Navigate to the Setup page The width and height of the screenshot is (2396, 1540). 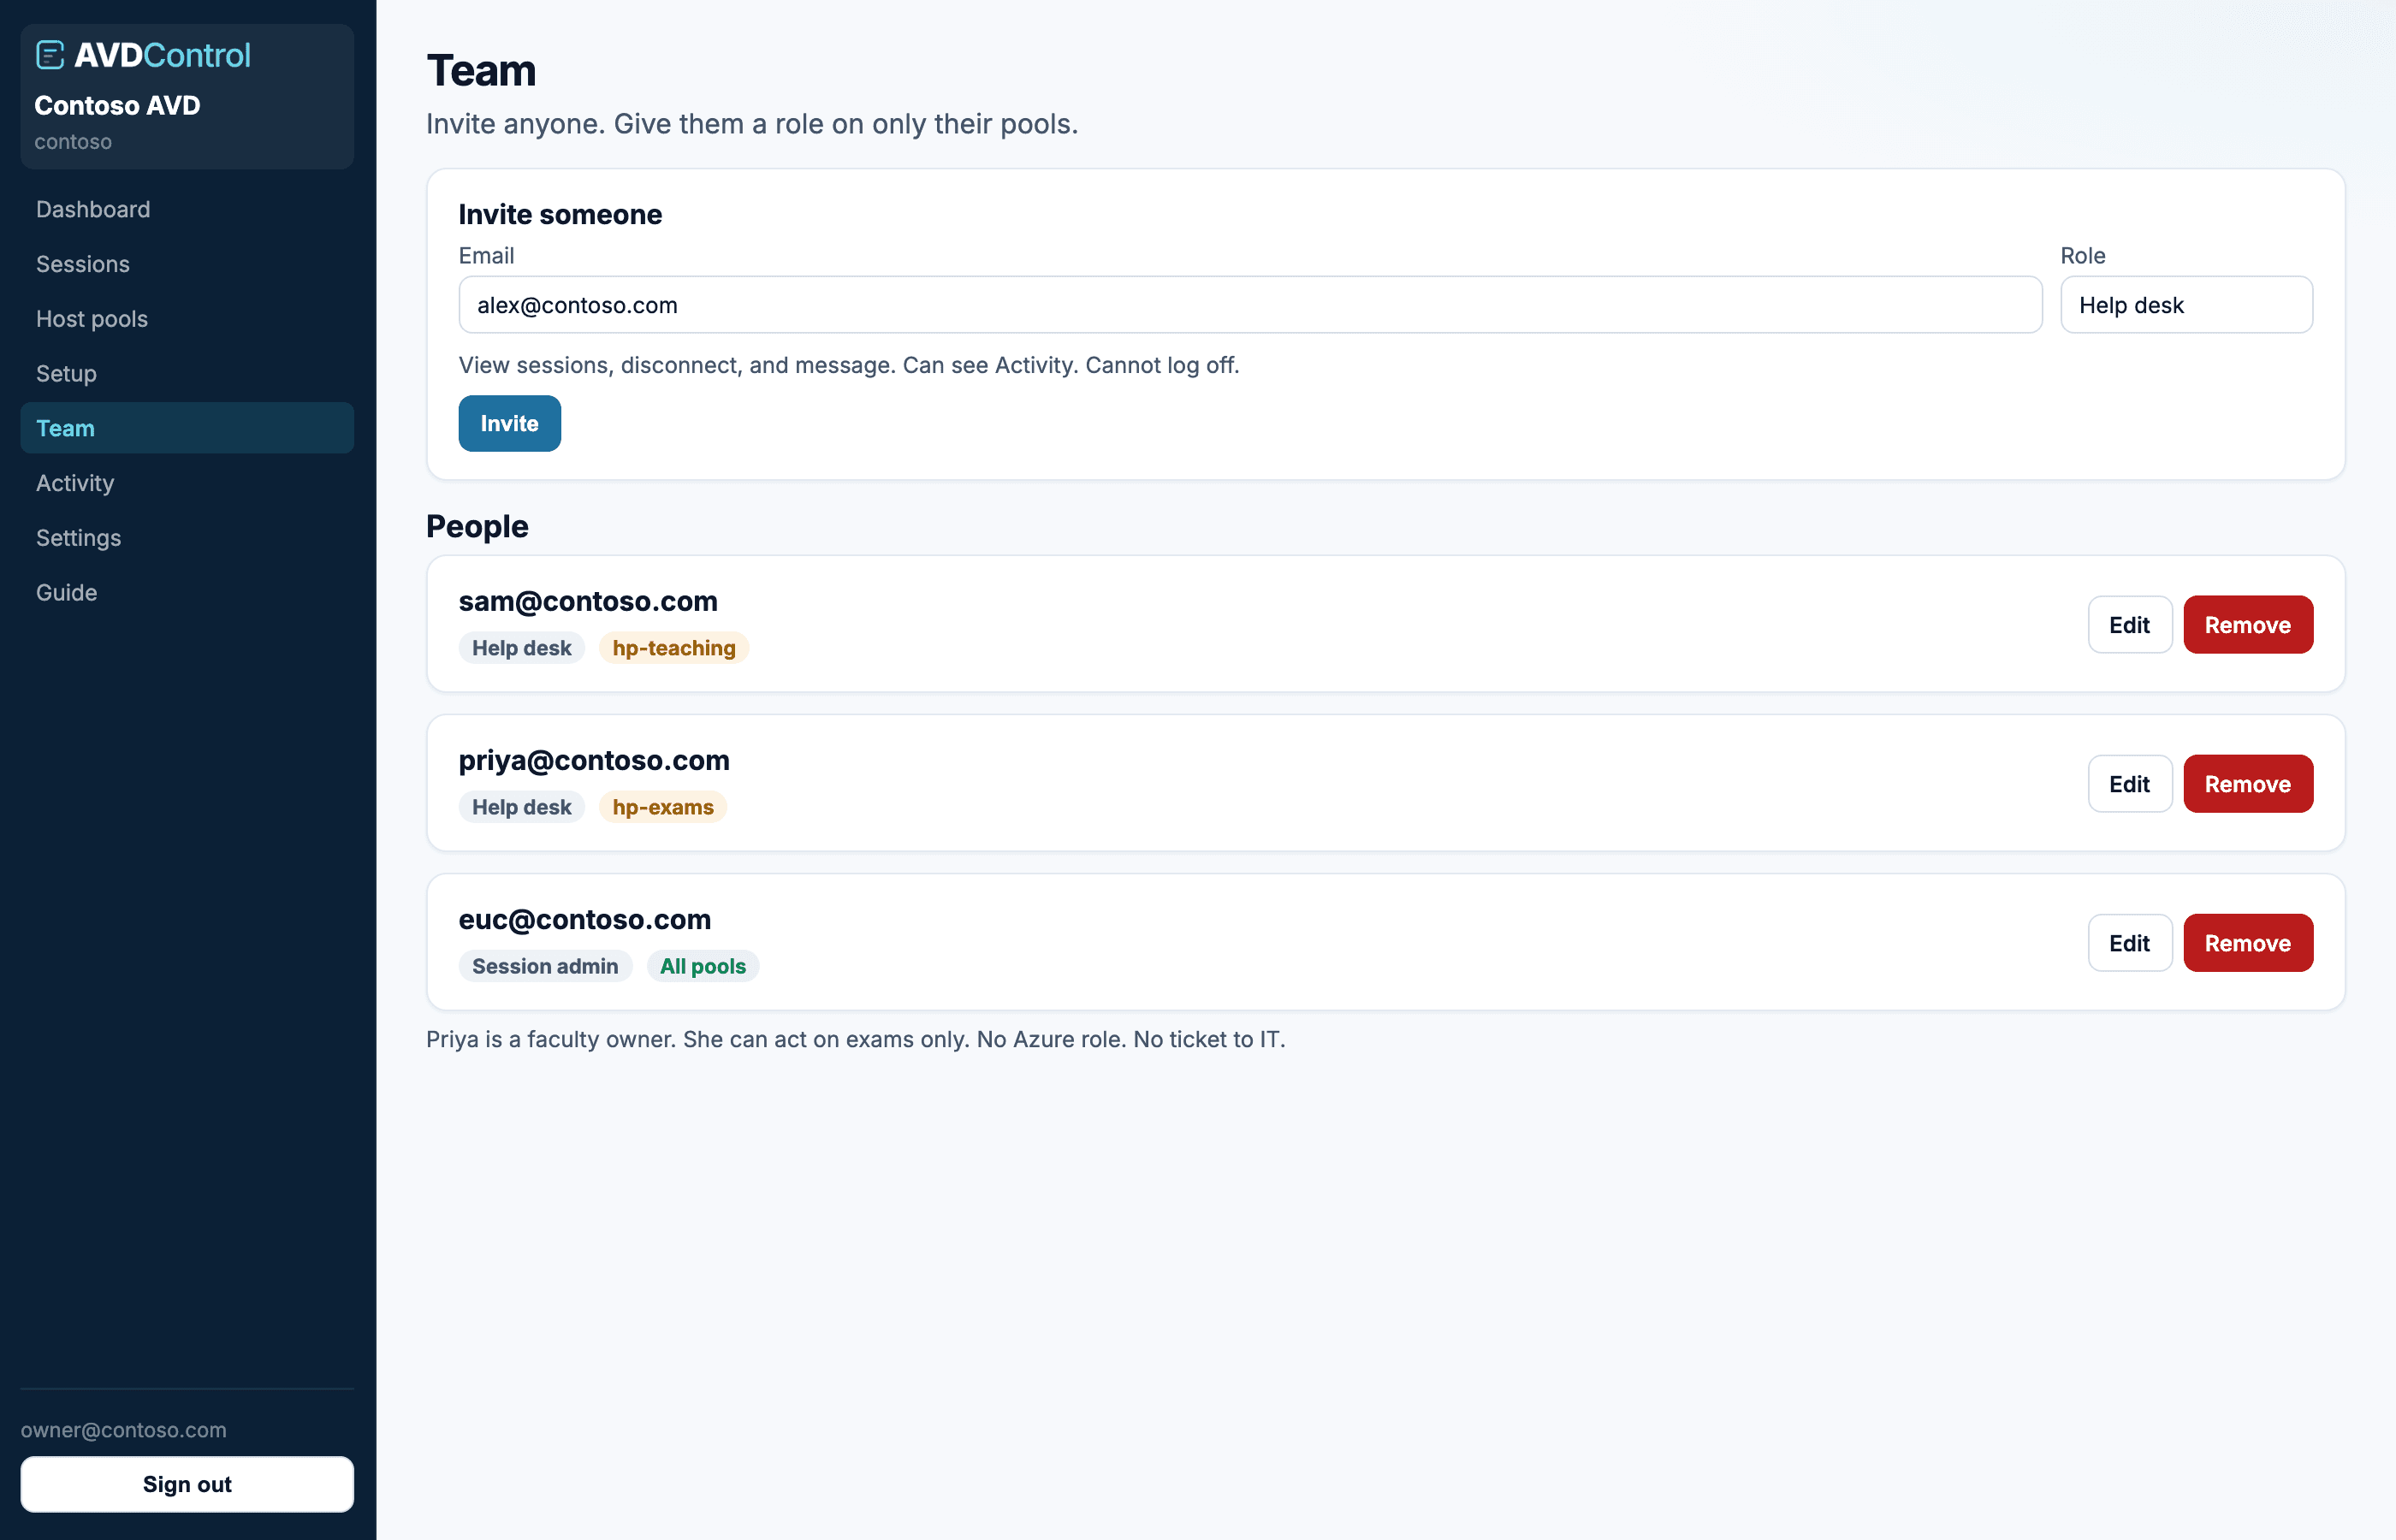point(187,373)
